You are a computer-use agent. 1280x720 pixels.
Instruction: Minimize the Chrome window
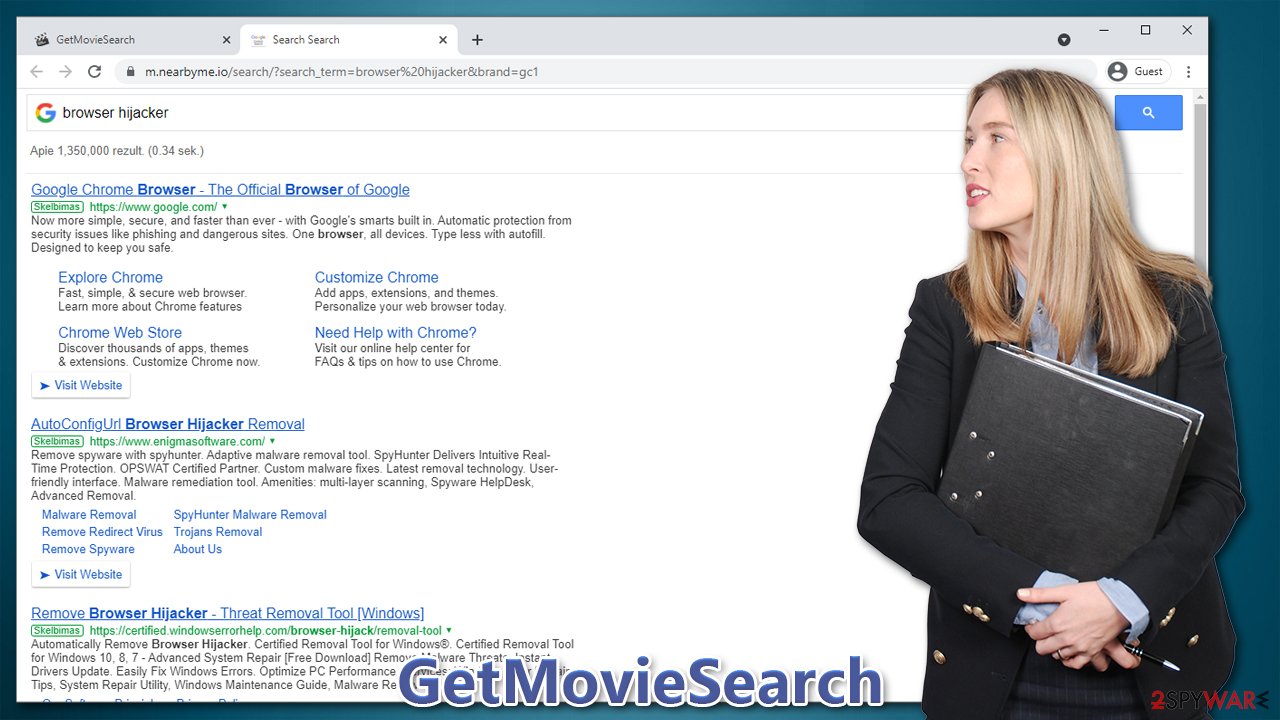pos(1104,31)
